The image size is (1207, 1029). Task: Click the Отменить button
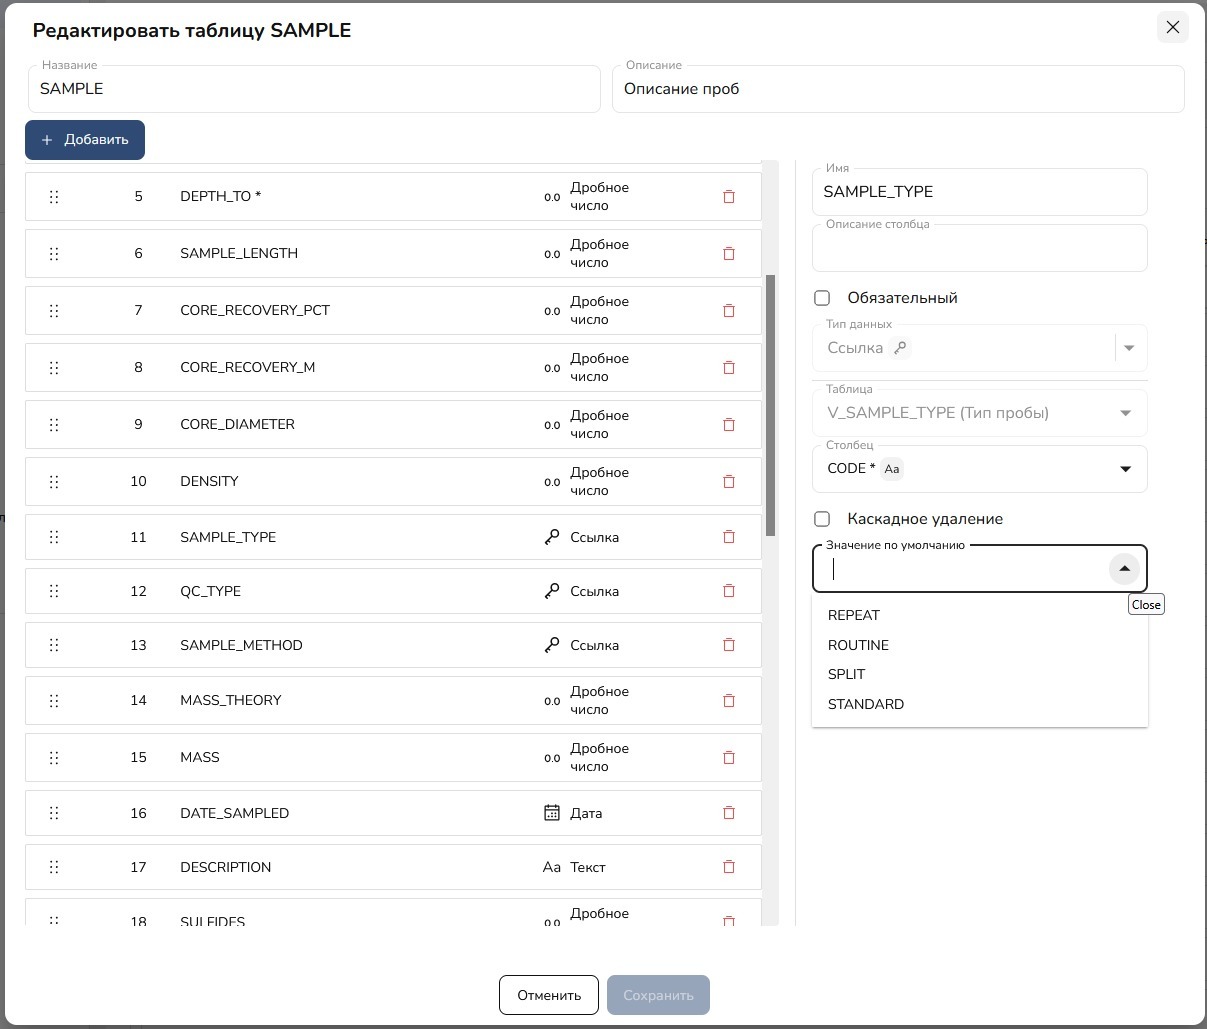tap(549, 995)
